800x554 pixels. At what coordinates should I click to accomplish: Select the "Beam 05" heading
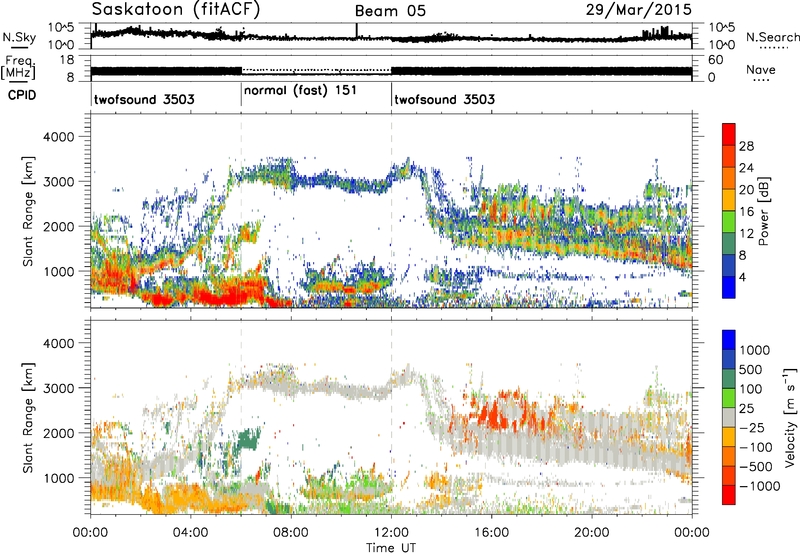(x=390, y=11)
